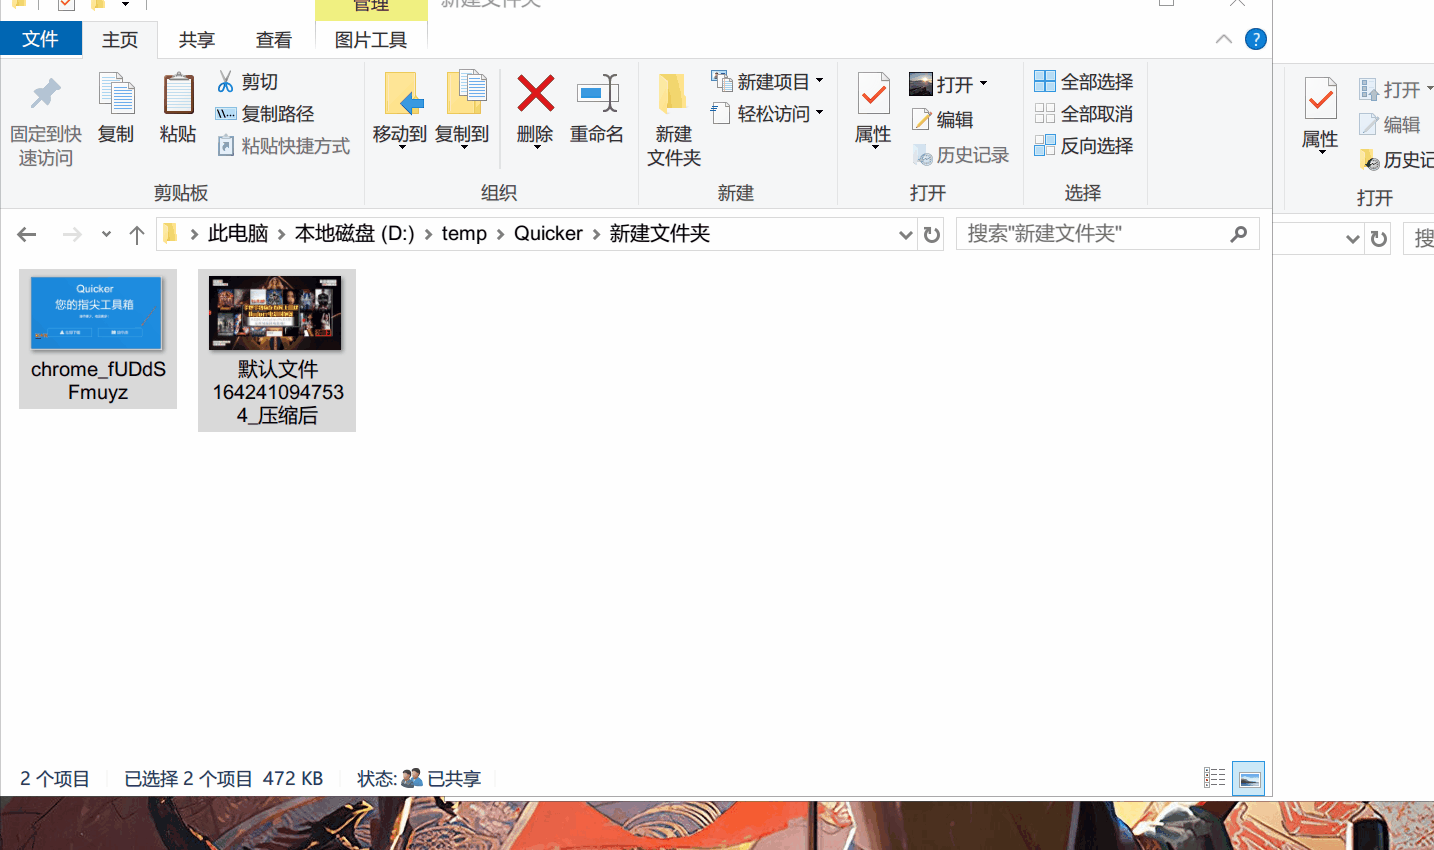Invert the selection with 反向选择
The height and width of the screenshot is (850, 1434).
[1084, 146]
